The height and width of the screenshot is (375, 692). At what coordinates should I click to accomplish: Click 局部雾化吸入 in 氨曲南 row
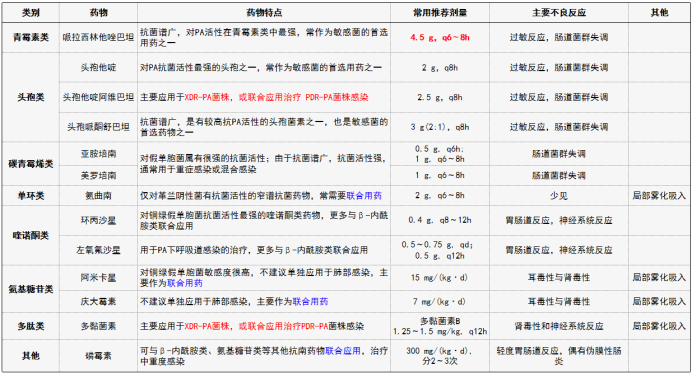click(659, 195)
